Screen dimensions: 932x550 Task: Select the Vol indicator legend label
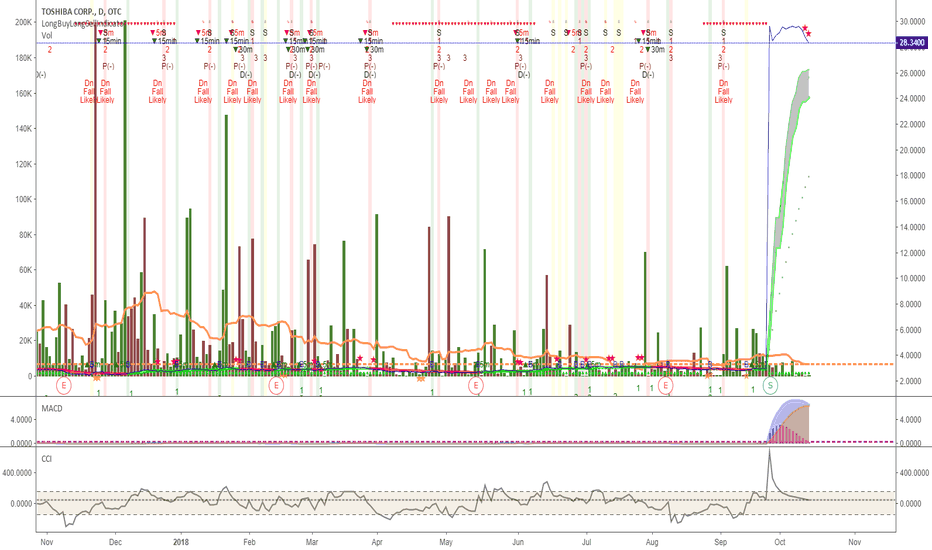tap(46, 36)
